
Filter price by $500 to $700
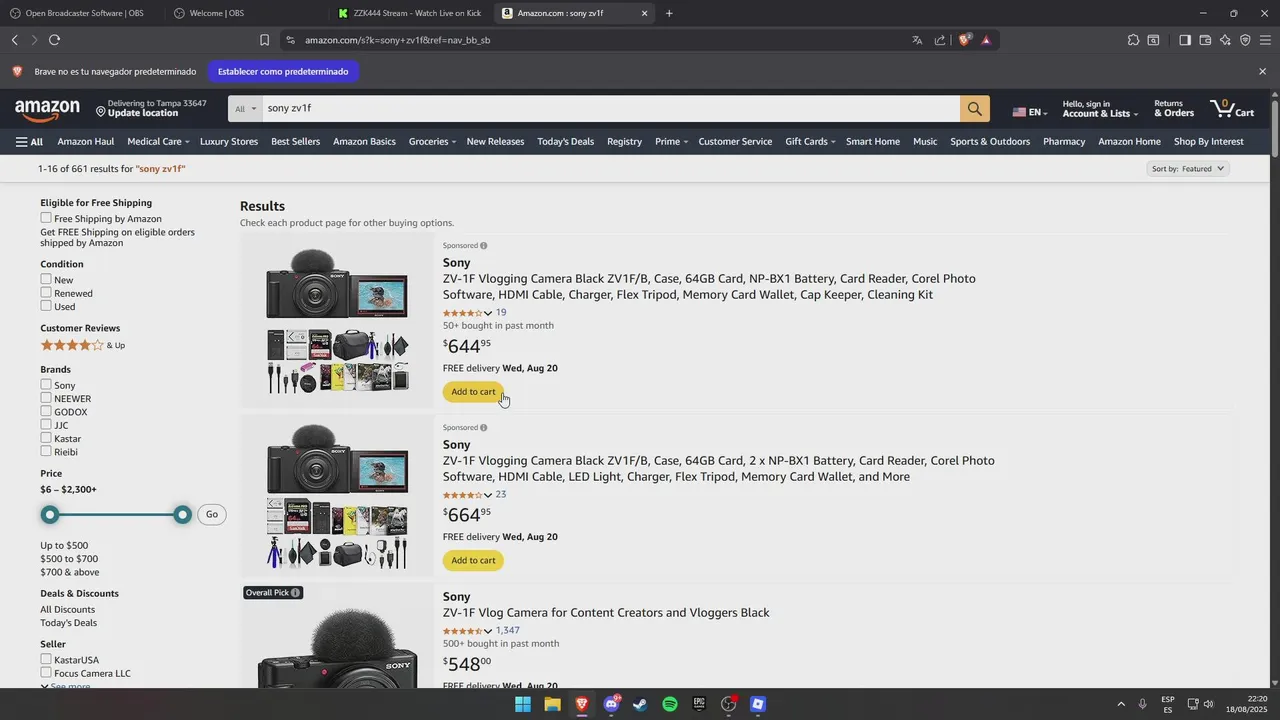pos(69,559)
